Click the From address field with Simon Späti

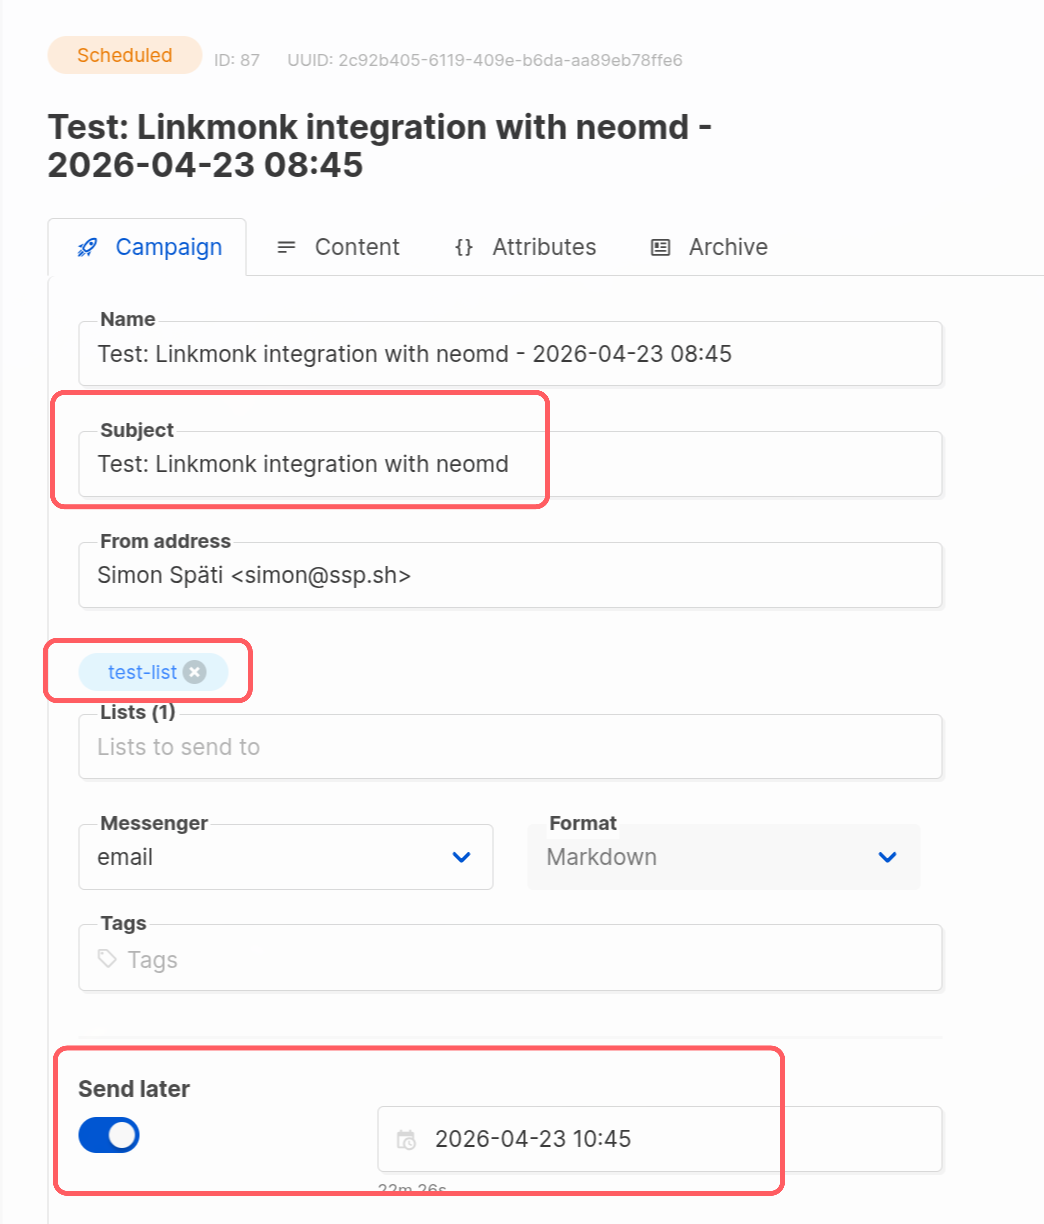coord(510,575)
